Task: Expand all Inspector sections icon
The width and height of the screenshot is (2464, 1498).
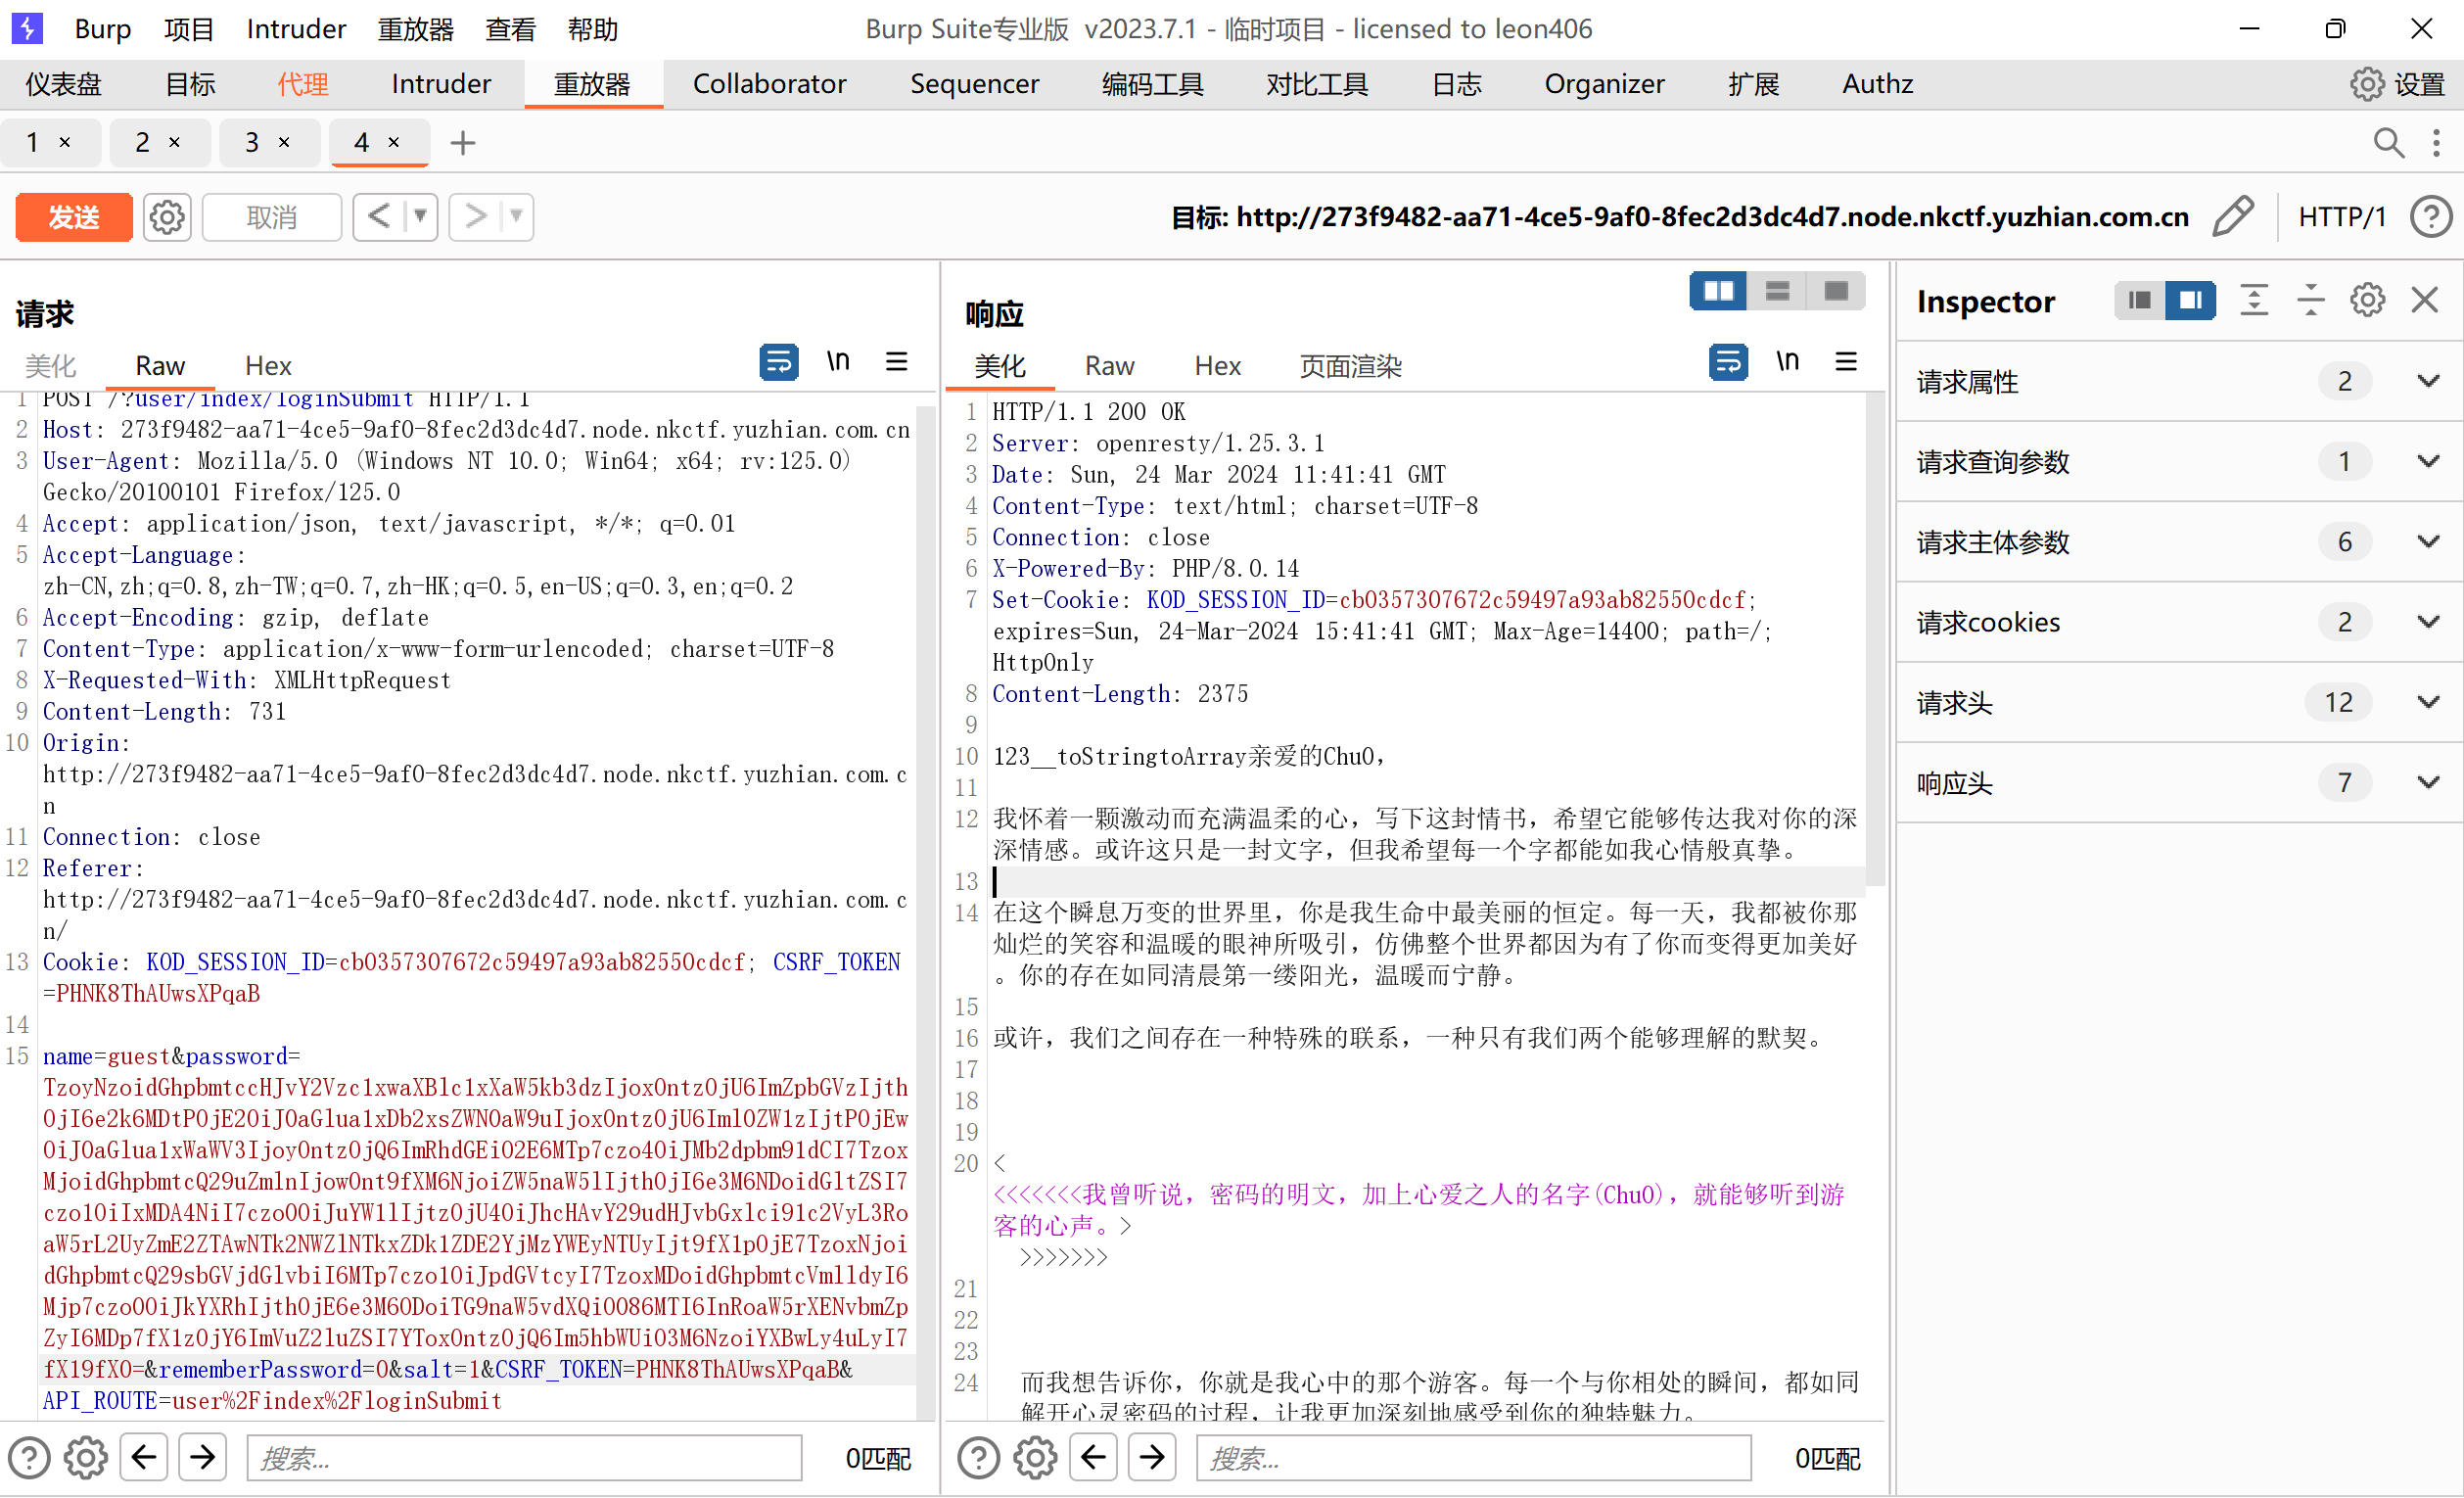Action: coord(2254,300)
